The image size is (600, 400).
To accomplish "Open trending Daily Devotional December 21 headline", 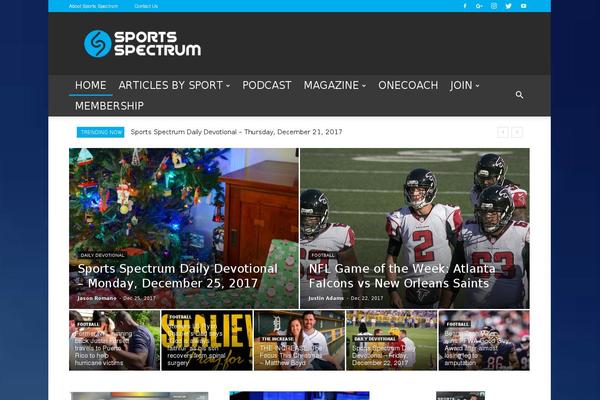I will click(x=236, y=132).
